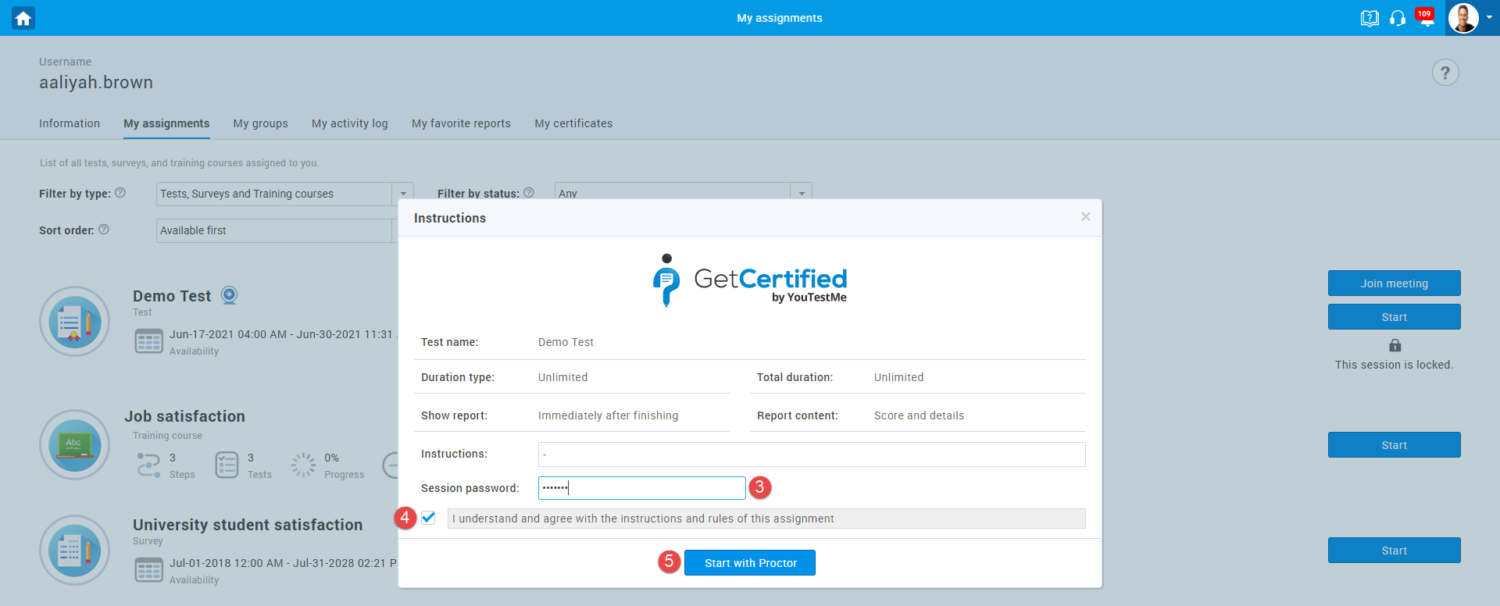
Task: Click the Steps icon under Job satisfaction
Action: tap(148, 464)
